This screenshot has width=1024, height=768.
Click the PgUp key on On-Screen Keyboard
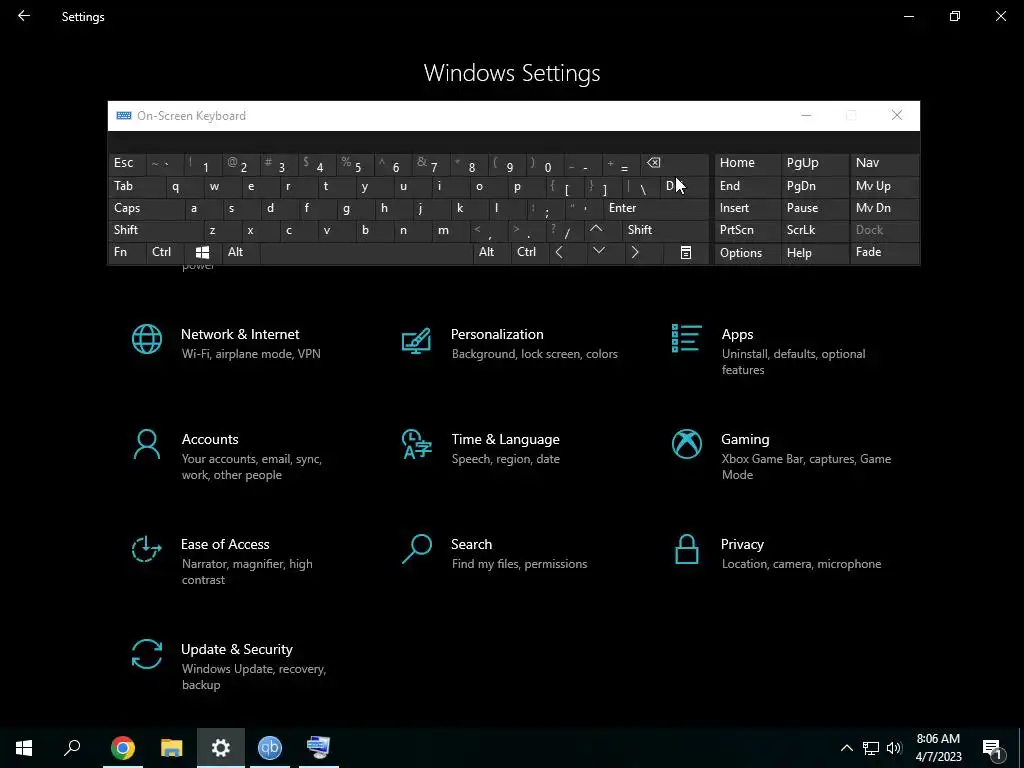(x=814, y=163)
